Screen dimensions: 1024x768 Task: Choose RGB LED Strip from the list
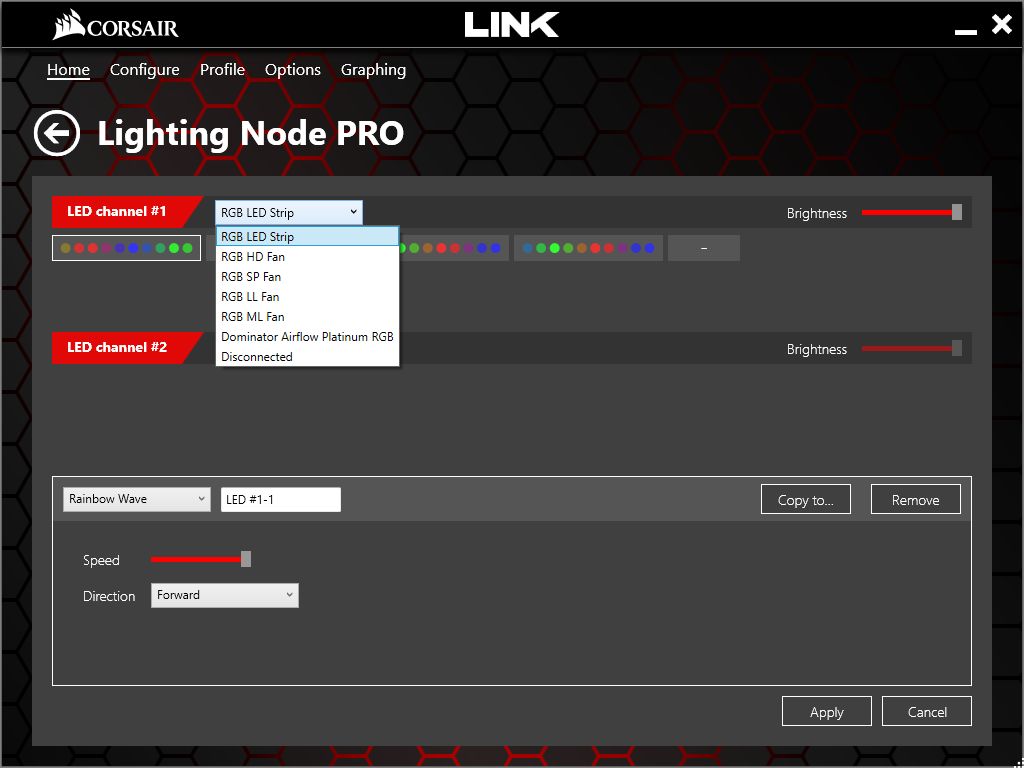[307, 236]
